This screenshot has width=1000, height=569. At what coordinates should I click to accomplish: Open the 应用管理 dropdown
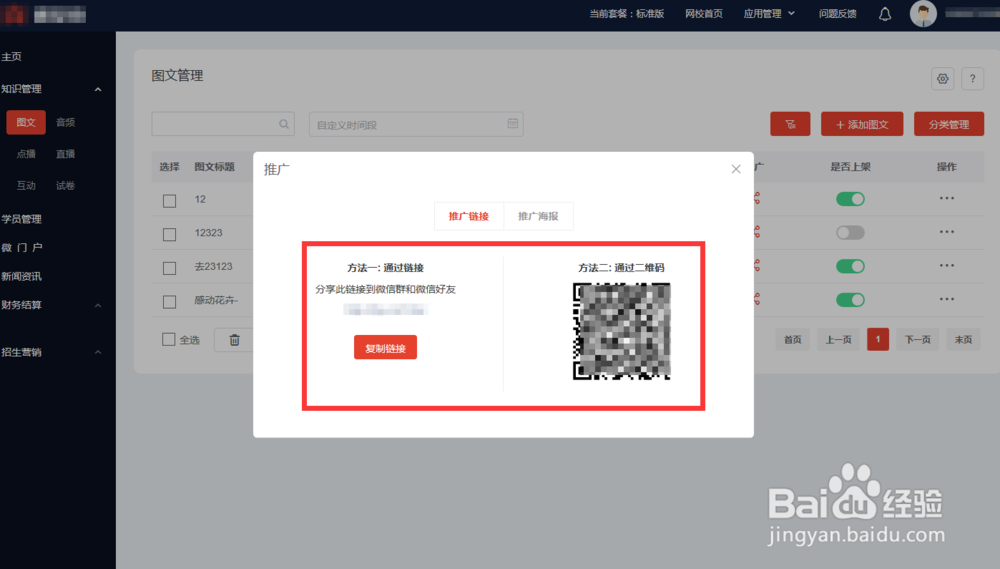pyautogui.click(x=769, y=13)
